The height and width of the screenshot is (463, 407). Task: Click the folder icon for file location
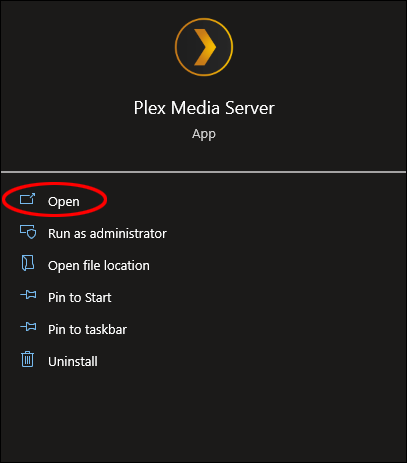28,263
